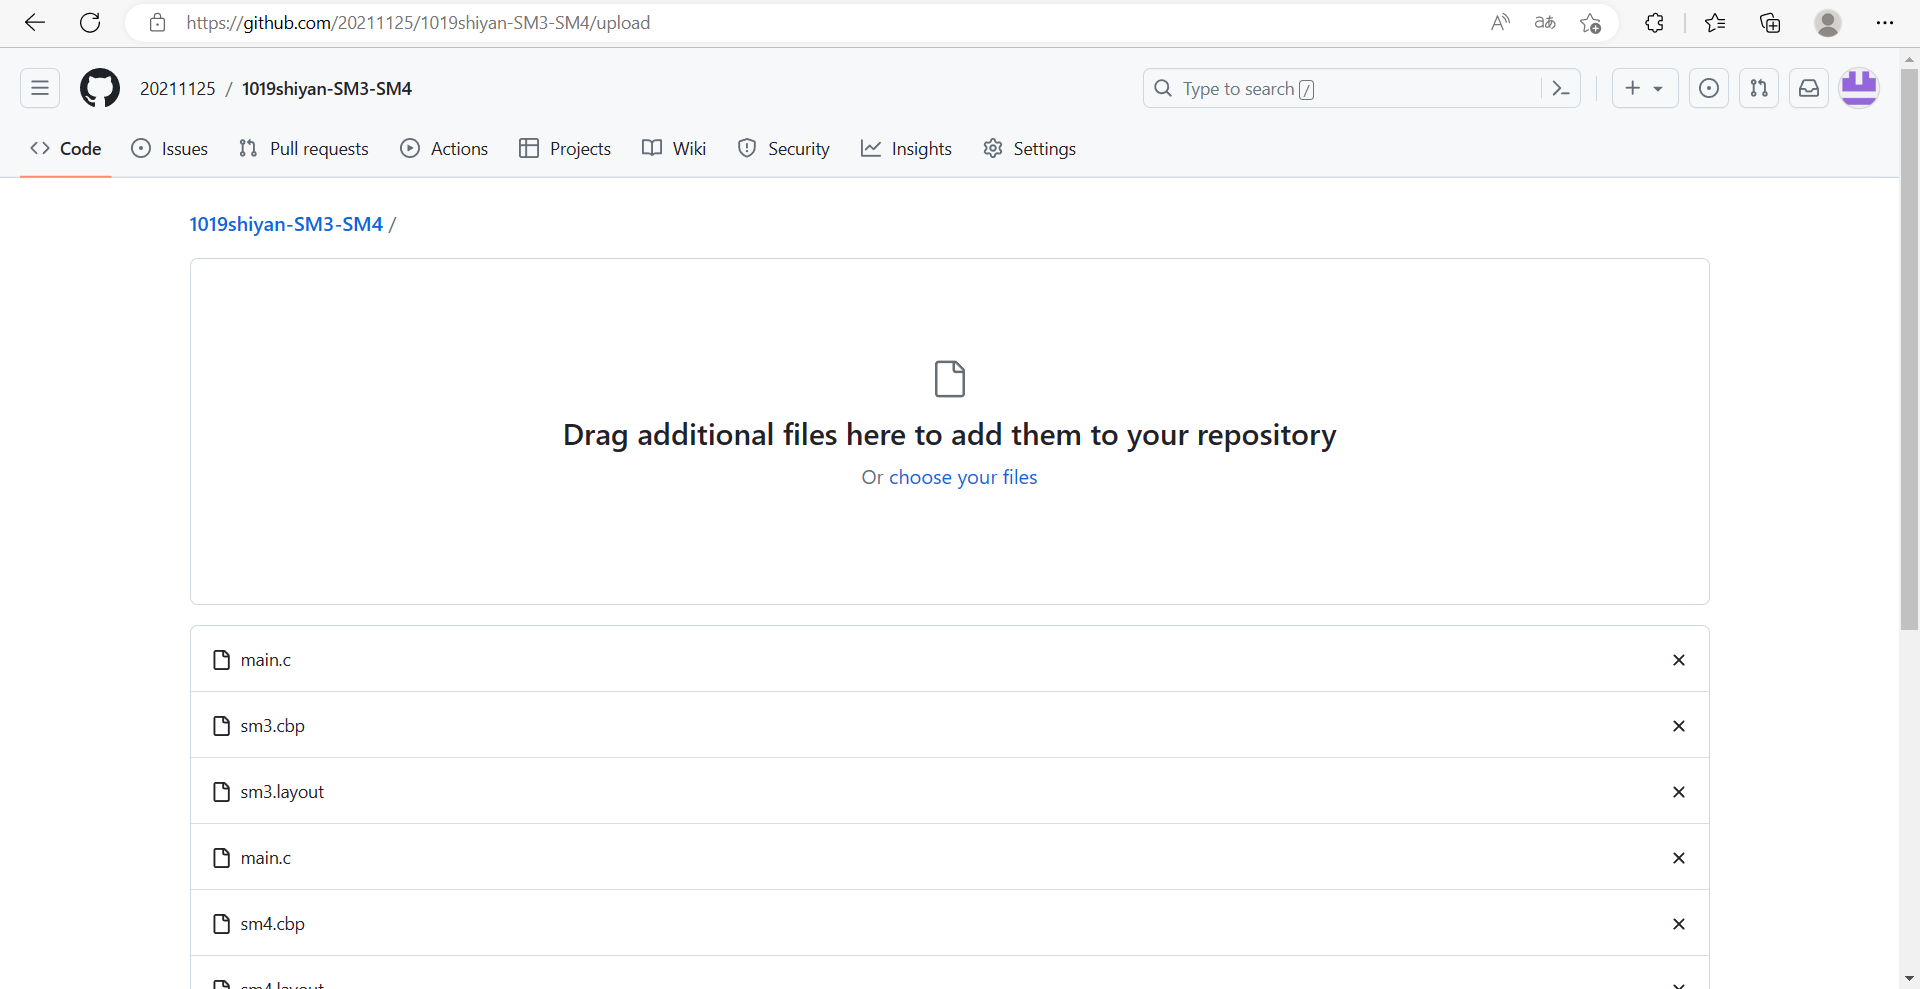Open browser extensions puzzle icon

1654,23
